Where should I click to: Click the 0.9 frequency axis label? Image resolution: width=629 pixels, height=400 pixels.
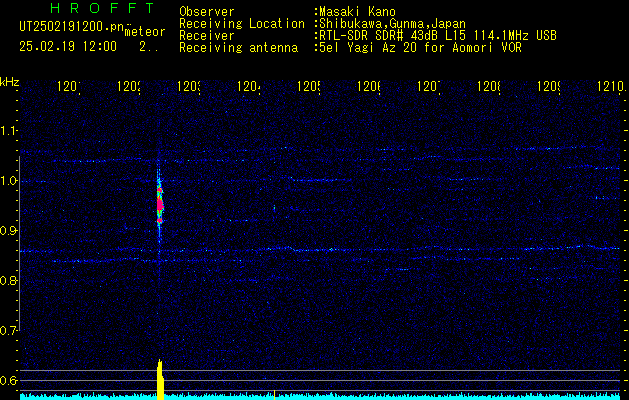[x=9, y=231]
